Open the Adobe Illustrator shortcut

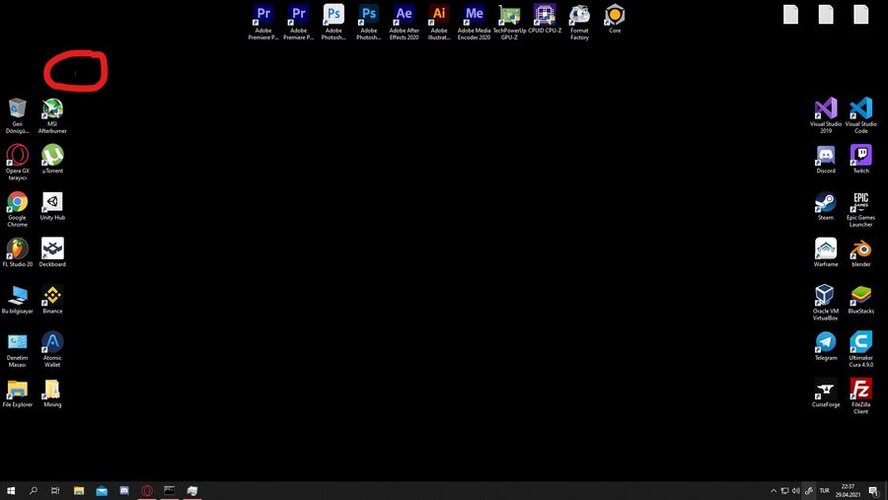tap(439, 22)
